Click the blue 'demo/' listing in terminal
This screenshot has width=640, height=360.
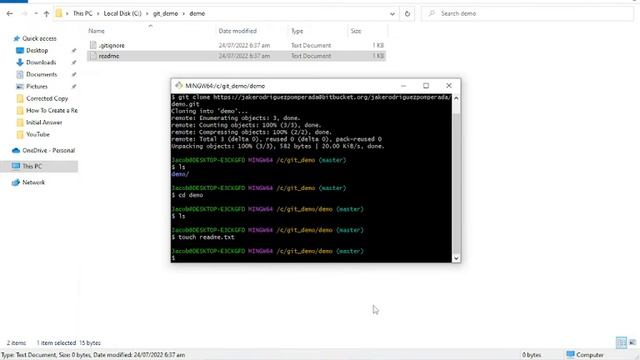point(180,174)
